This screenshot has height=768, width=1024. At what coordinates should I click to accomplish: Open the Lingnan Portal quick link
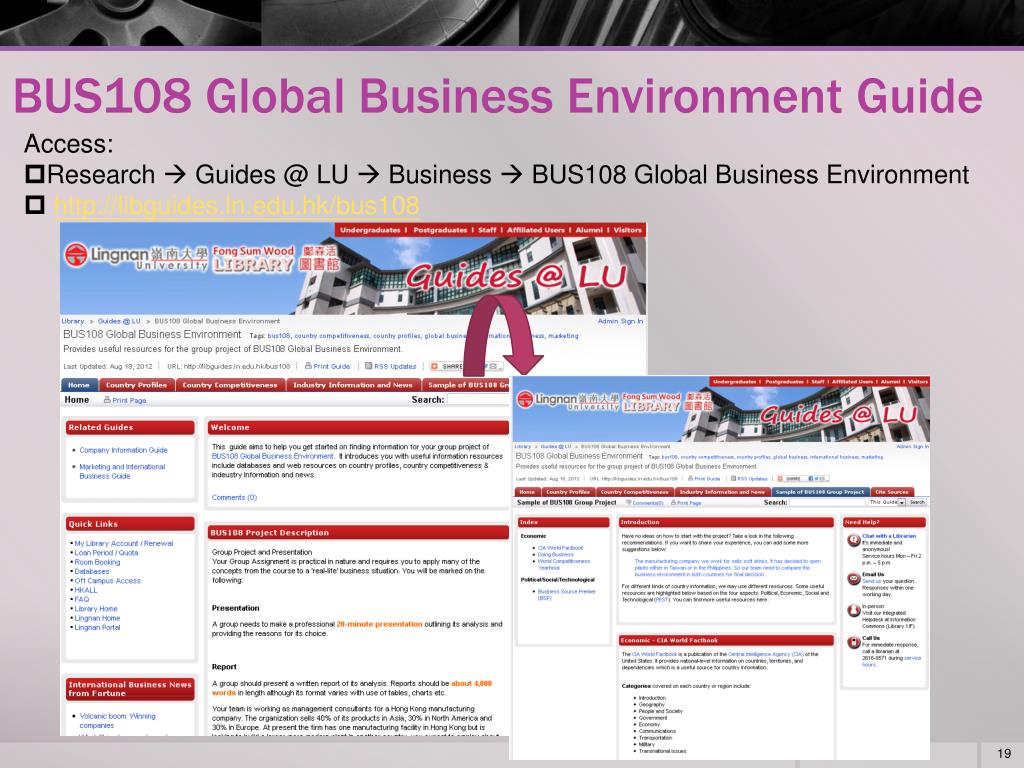pyautogui.click(x=97, y=628)
